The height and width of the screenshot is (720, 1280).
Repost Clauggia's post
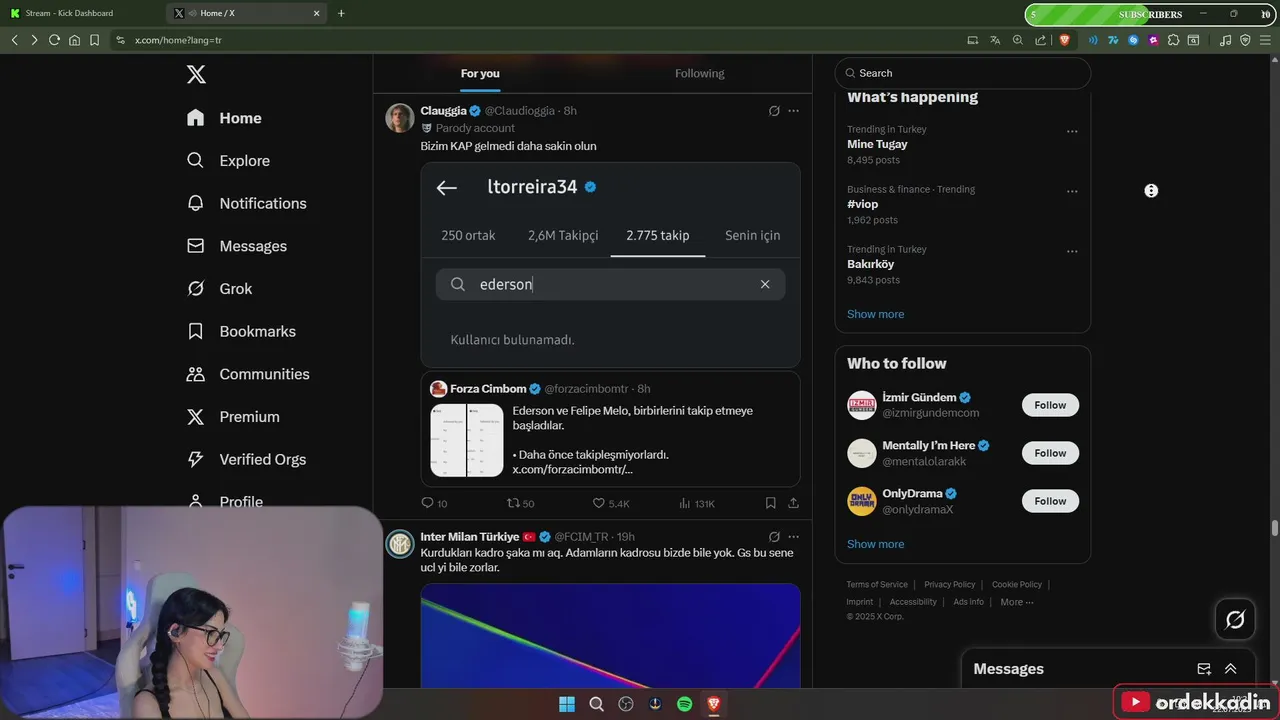(520, 503)
